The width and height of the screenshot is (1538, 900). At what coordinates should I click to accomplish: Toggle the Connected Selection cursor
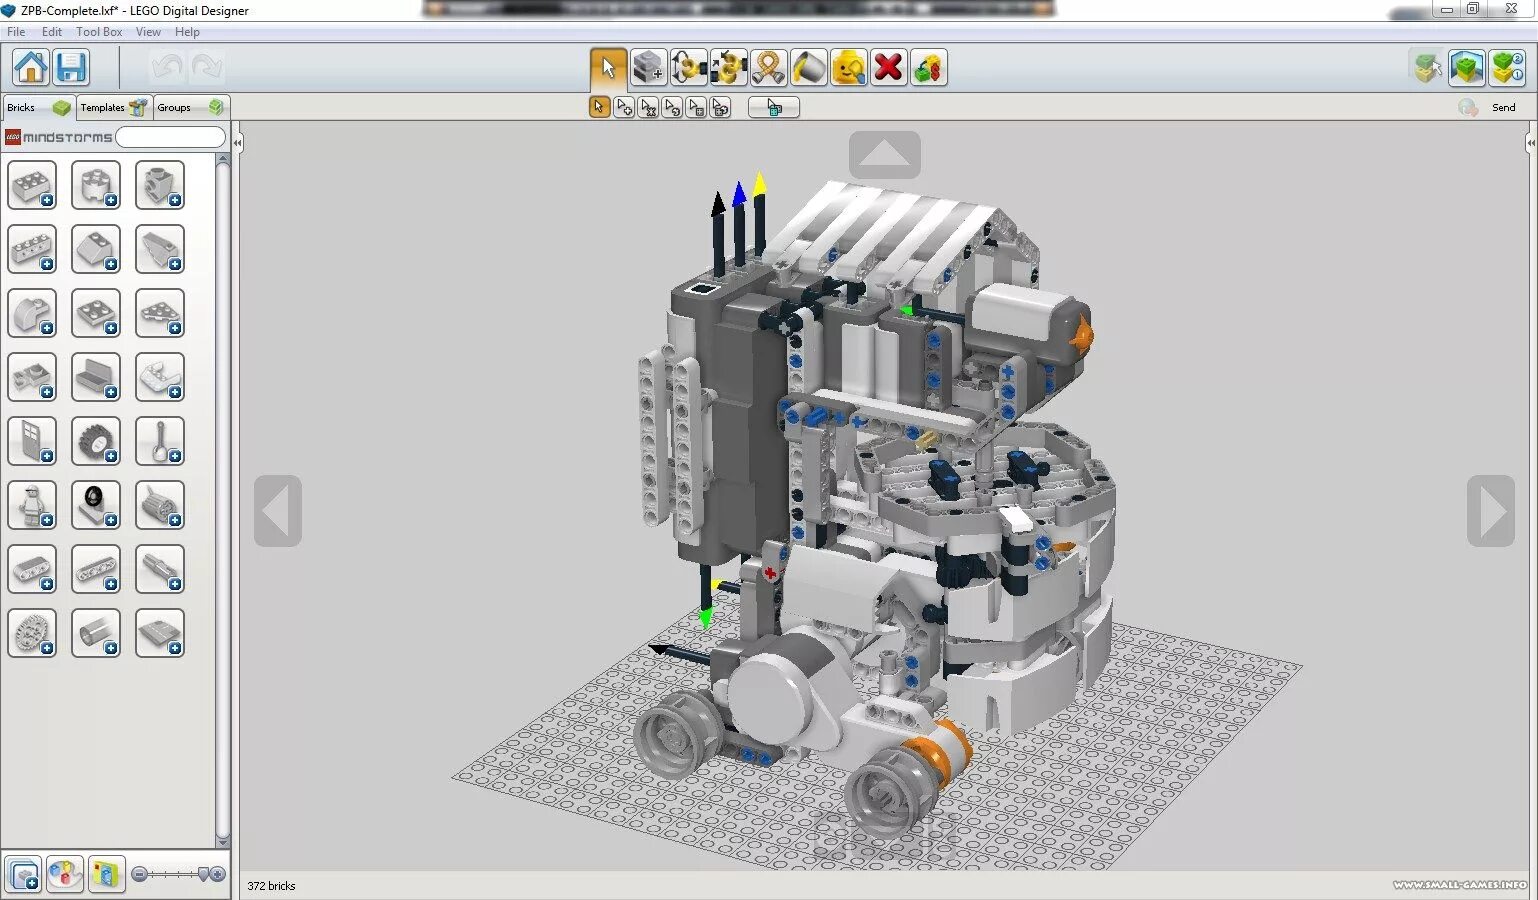(648, 107)
